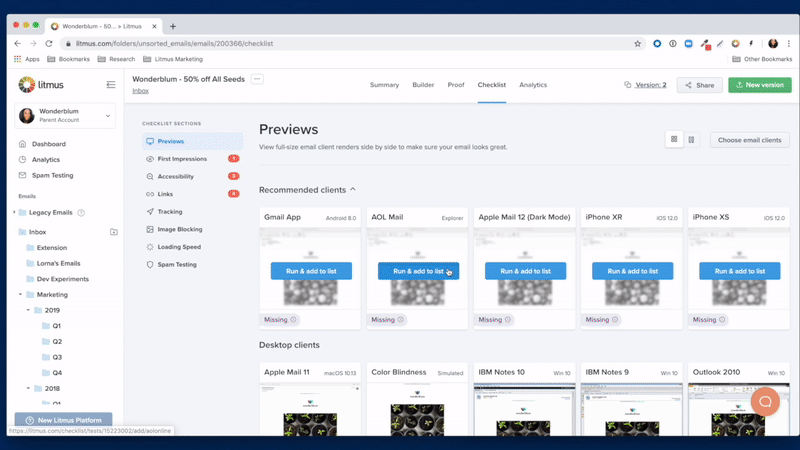Open the chat support bubble
The width and height of the screenshot is (800, 450).
click(765, 402)
